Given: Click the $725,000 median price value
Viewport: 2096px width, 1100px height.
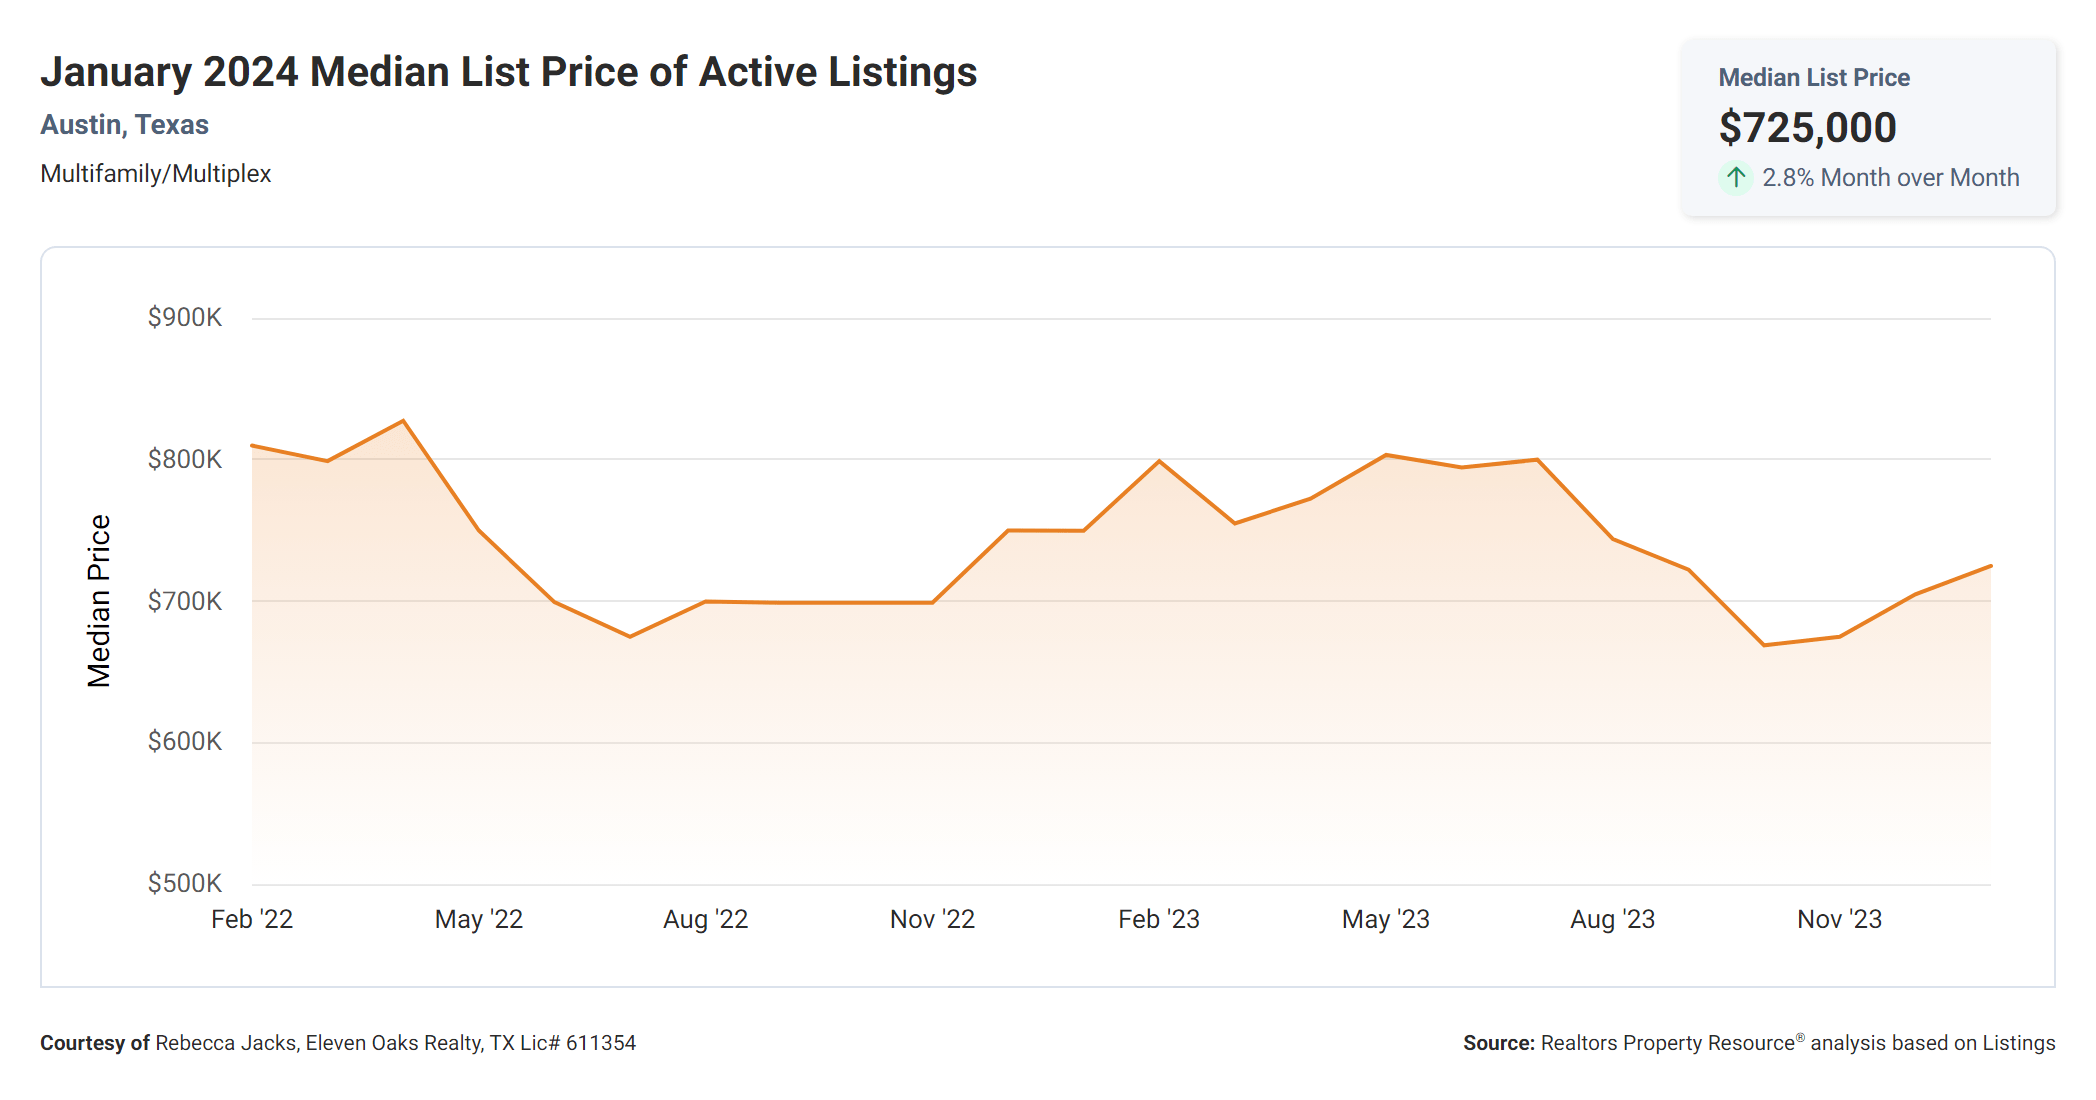Looking at the screenshot, I should click(x=1807, y=128).
